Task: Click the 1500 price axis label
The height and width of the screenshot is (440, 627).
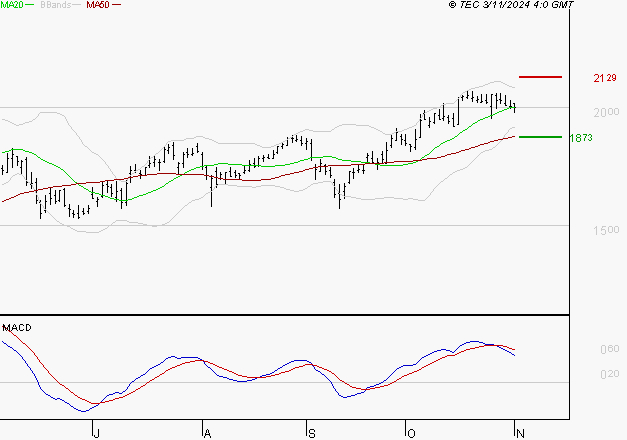Action: tap(606, 230)
